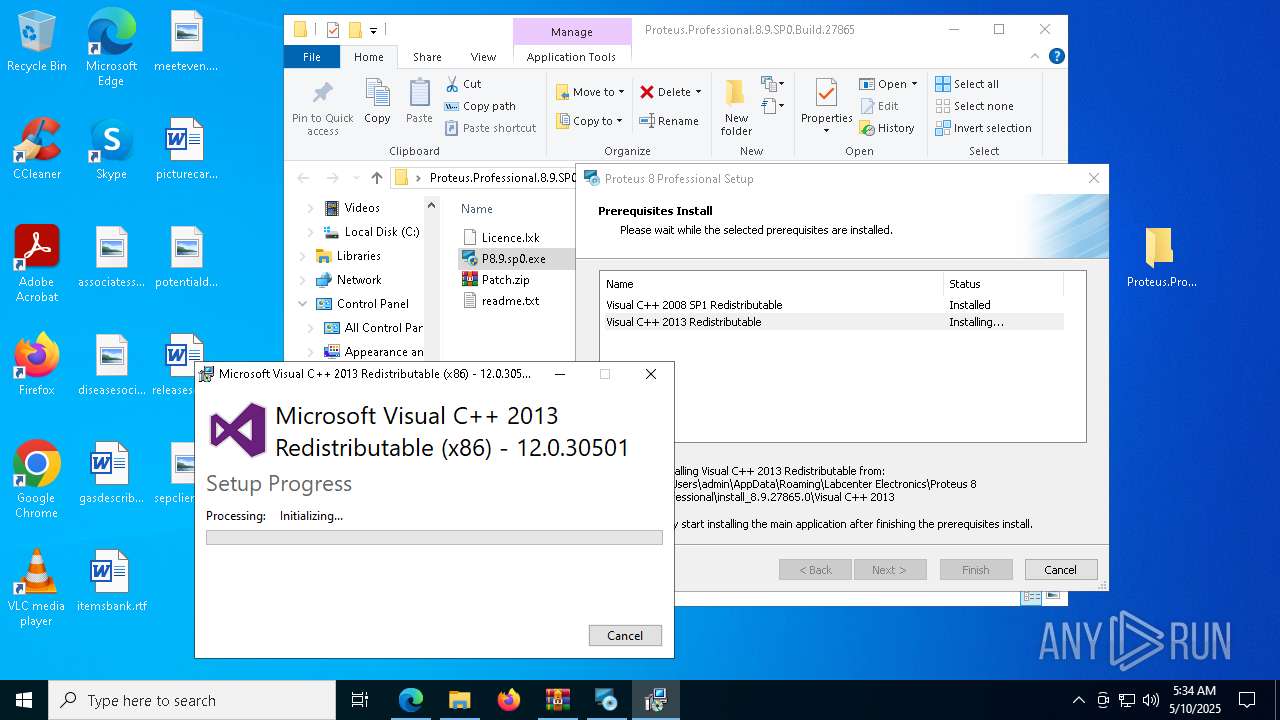1280x720 pixels.
Task: Select Google Chrome desktop shortcut
Action: pyautogui.click(x=37, y=480)
